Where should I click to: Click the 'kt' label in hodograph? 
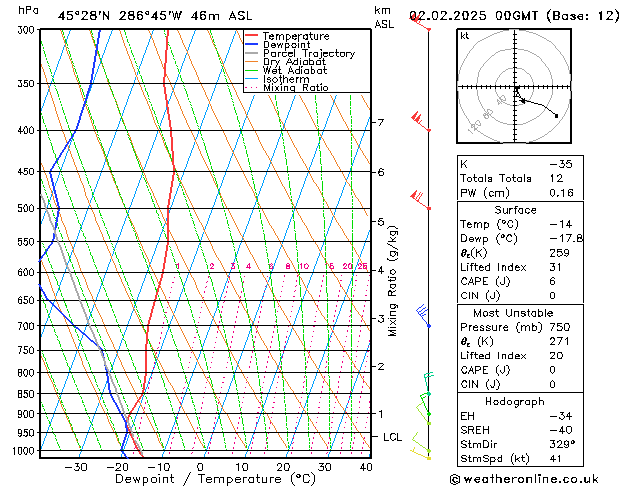coord(465,36)
